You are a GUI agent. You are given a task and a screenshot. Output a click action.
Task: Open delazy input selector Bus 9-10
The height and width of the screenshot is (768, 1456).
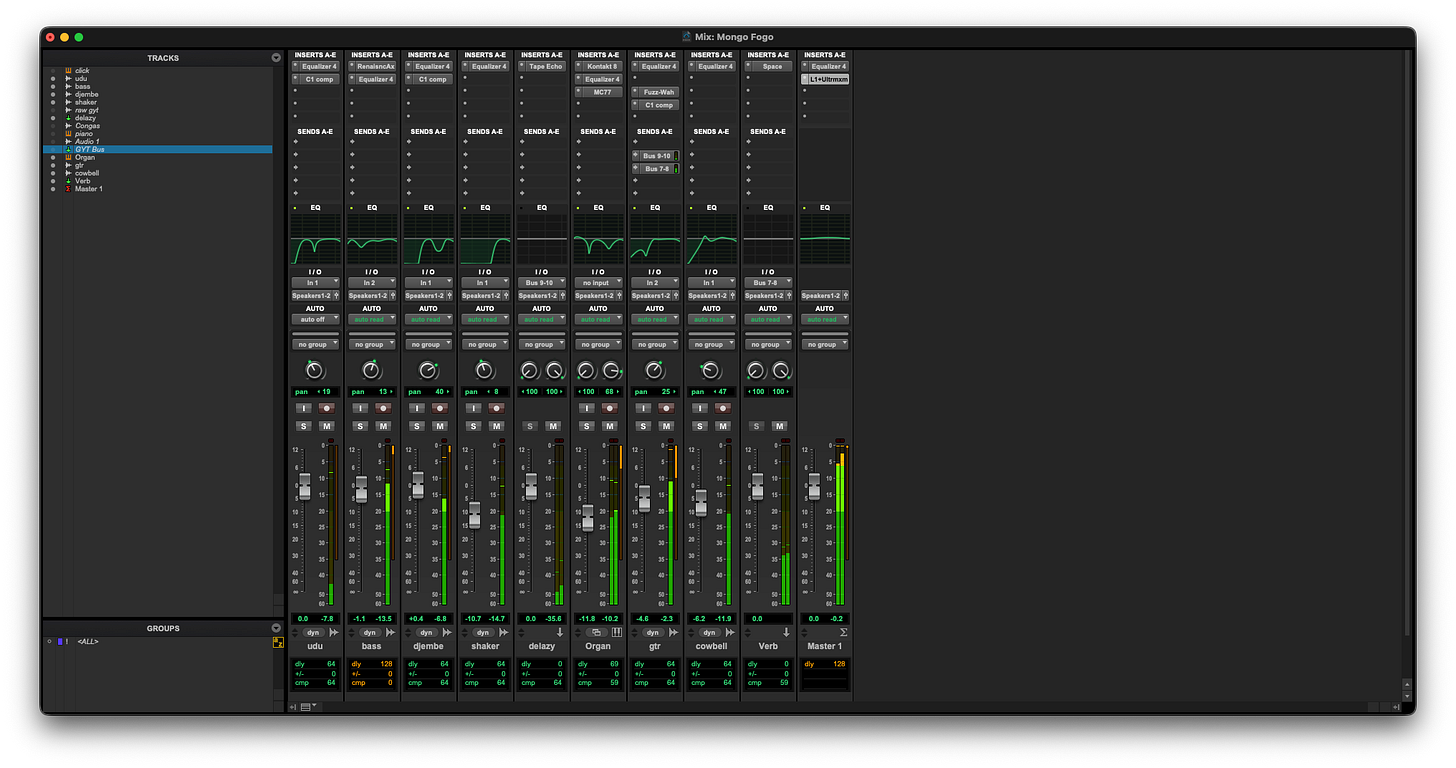click(541, 283)
